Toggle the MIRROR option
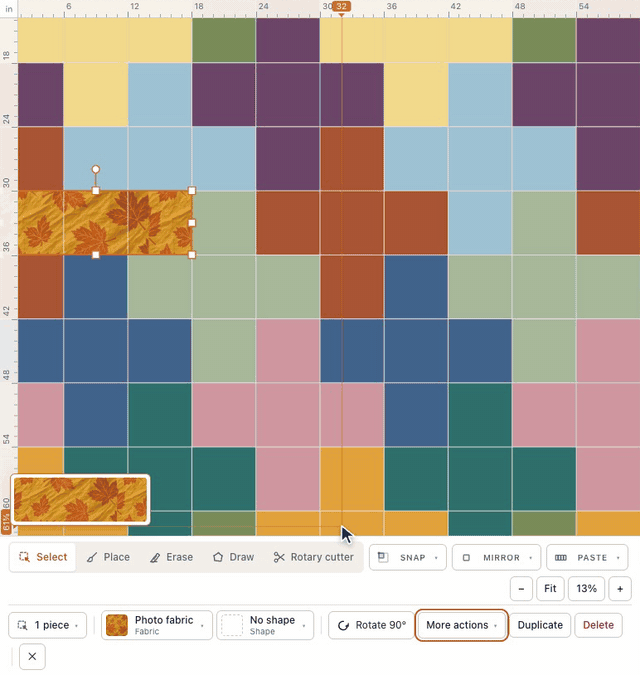The image size is (640, 675). point(497,557)
